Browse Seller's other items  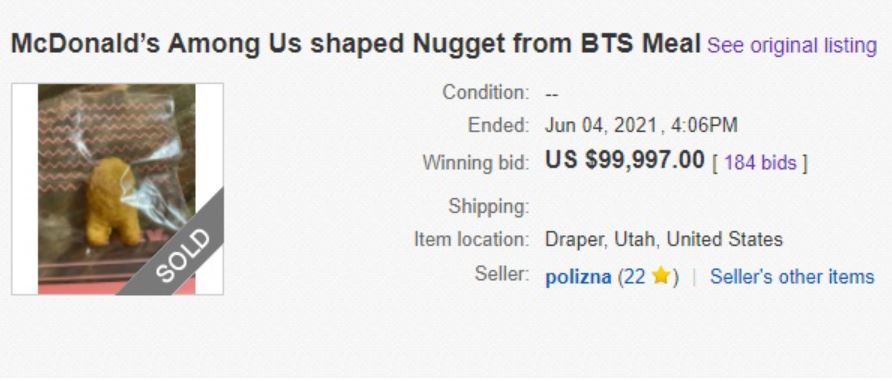[792, 276]
